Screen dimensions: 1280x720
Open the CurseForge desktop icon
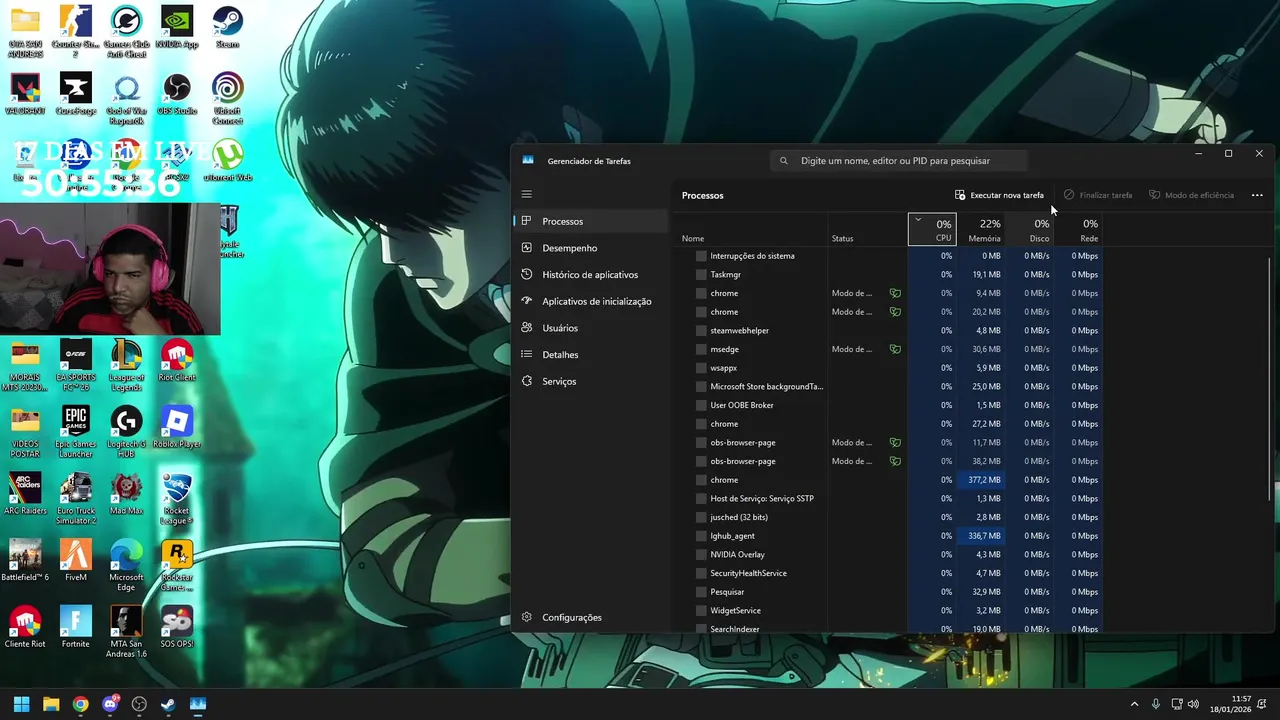(75, 95)
